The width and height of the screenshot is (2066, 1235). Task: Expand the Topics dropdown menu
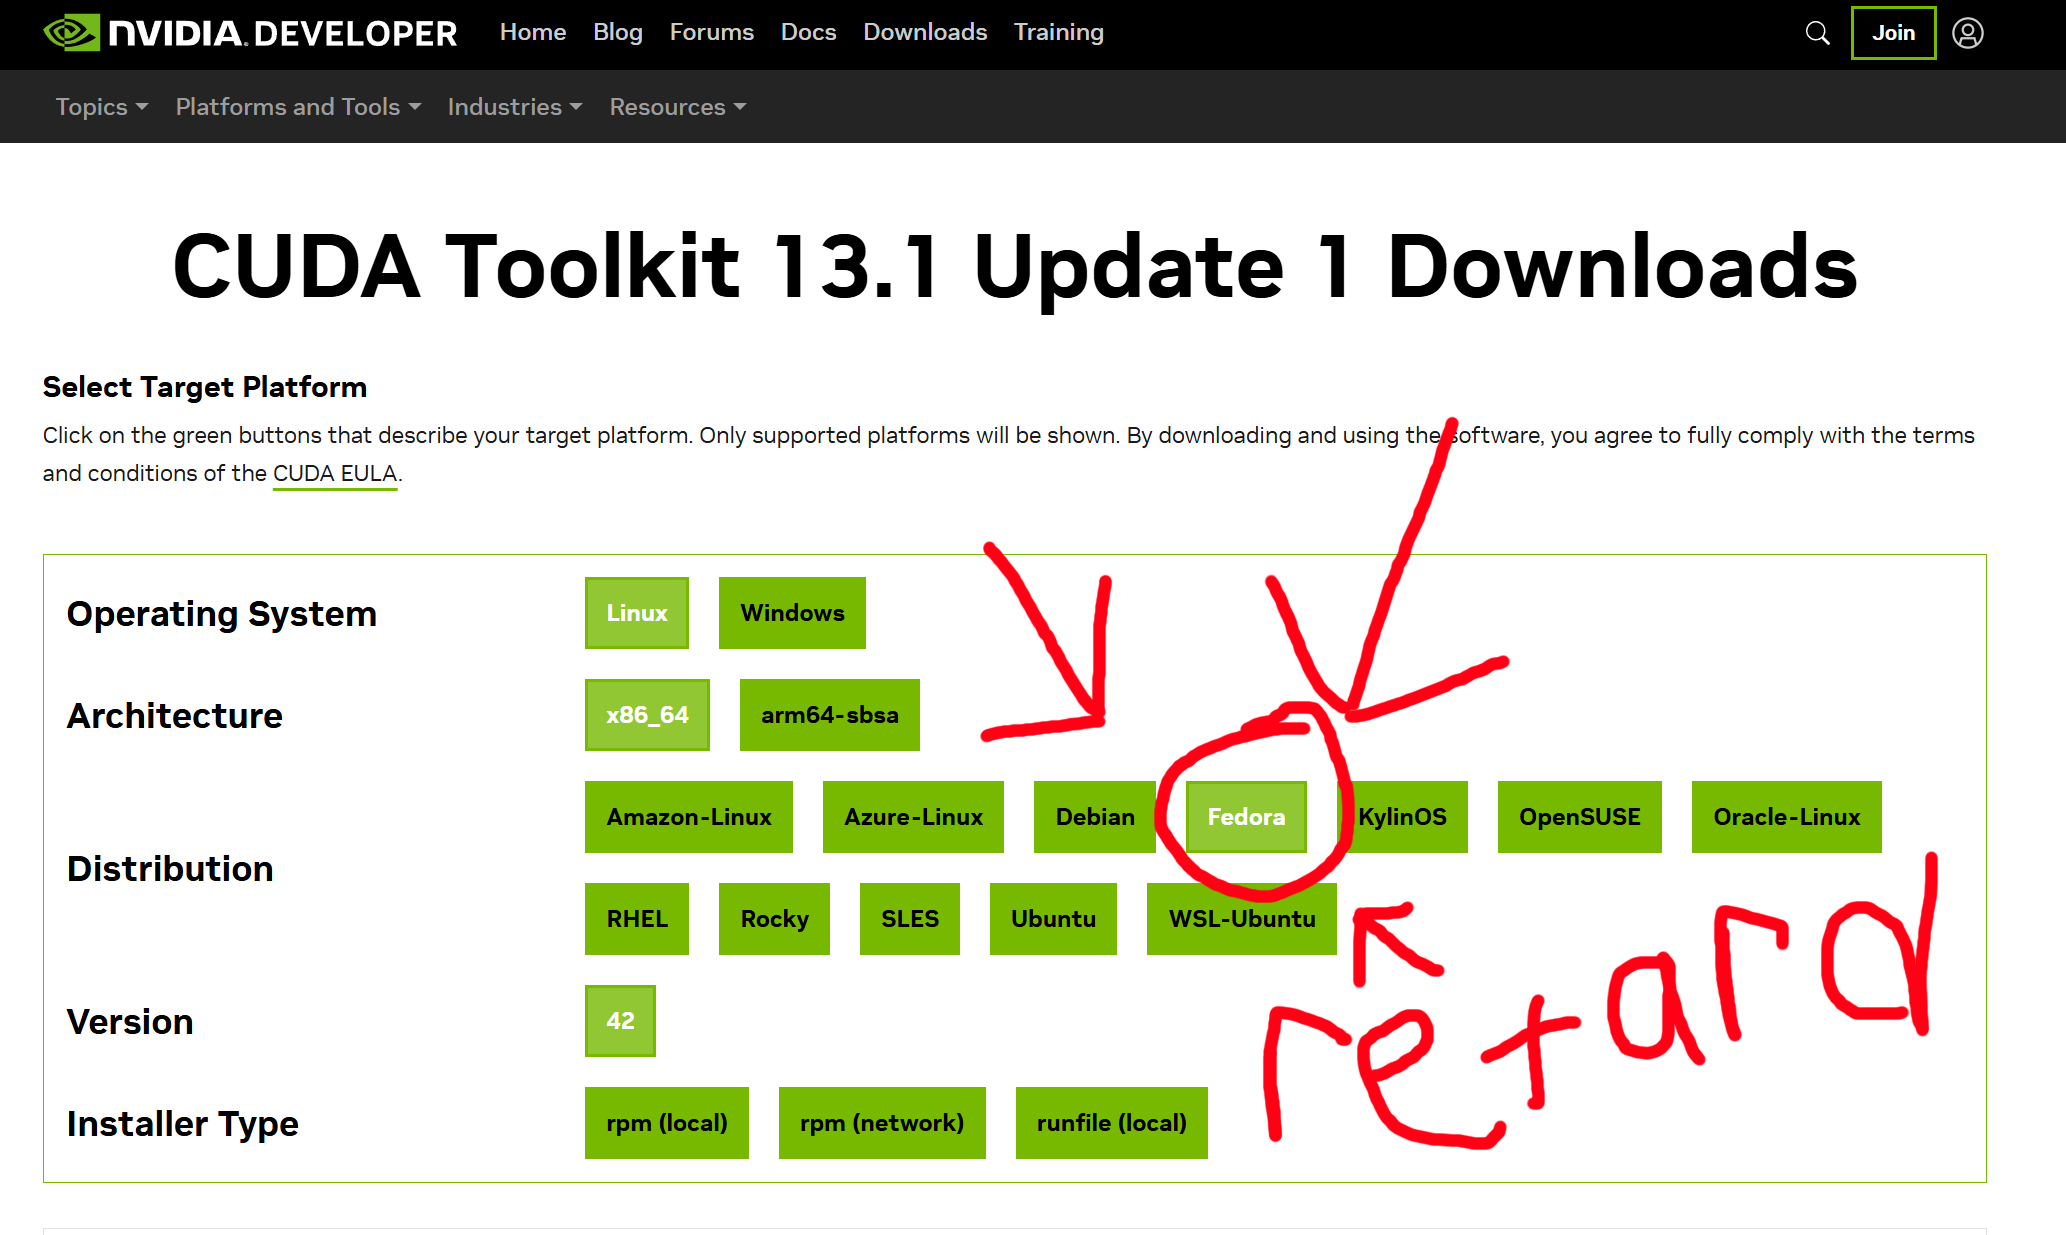pos(101,107)
